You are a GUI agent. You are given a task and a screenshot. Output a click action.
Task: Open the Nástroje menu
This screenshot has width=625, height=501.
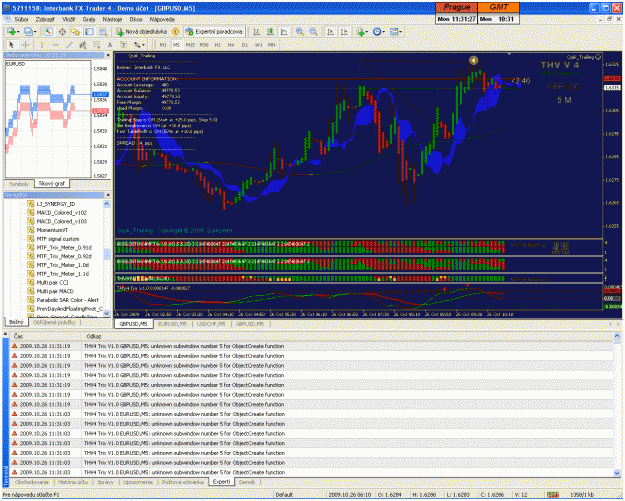point(112,19)
